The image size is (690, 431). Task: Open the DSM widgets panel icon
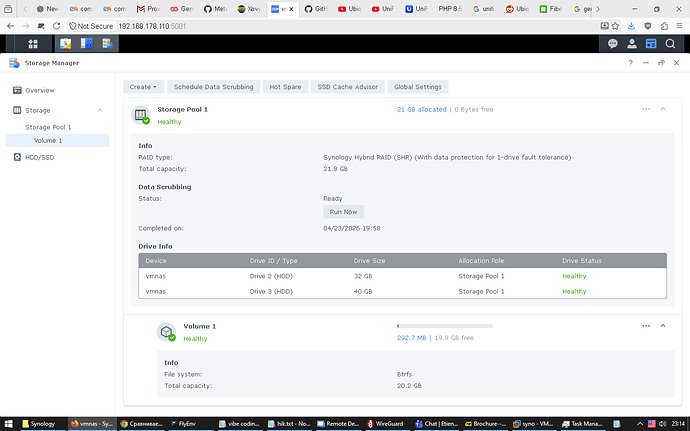tap(651, 44)
